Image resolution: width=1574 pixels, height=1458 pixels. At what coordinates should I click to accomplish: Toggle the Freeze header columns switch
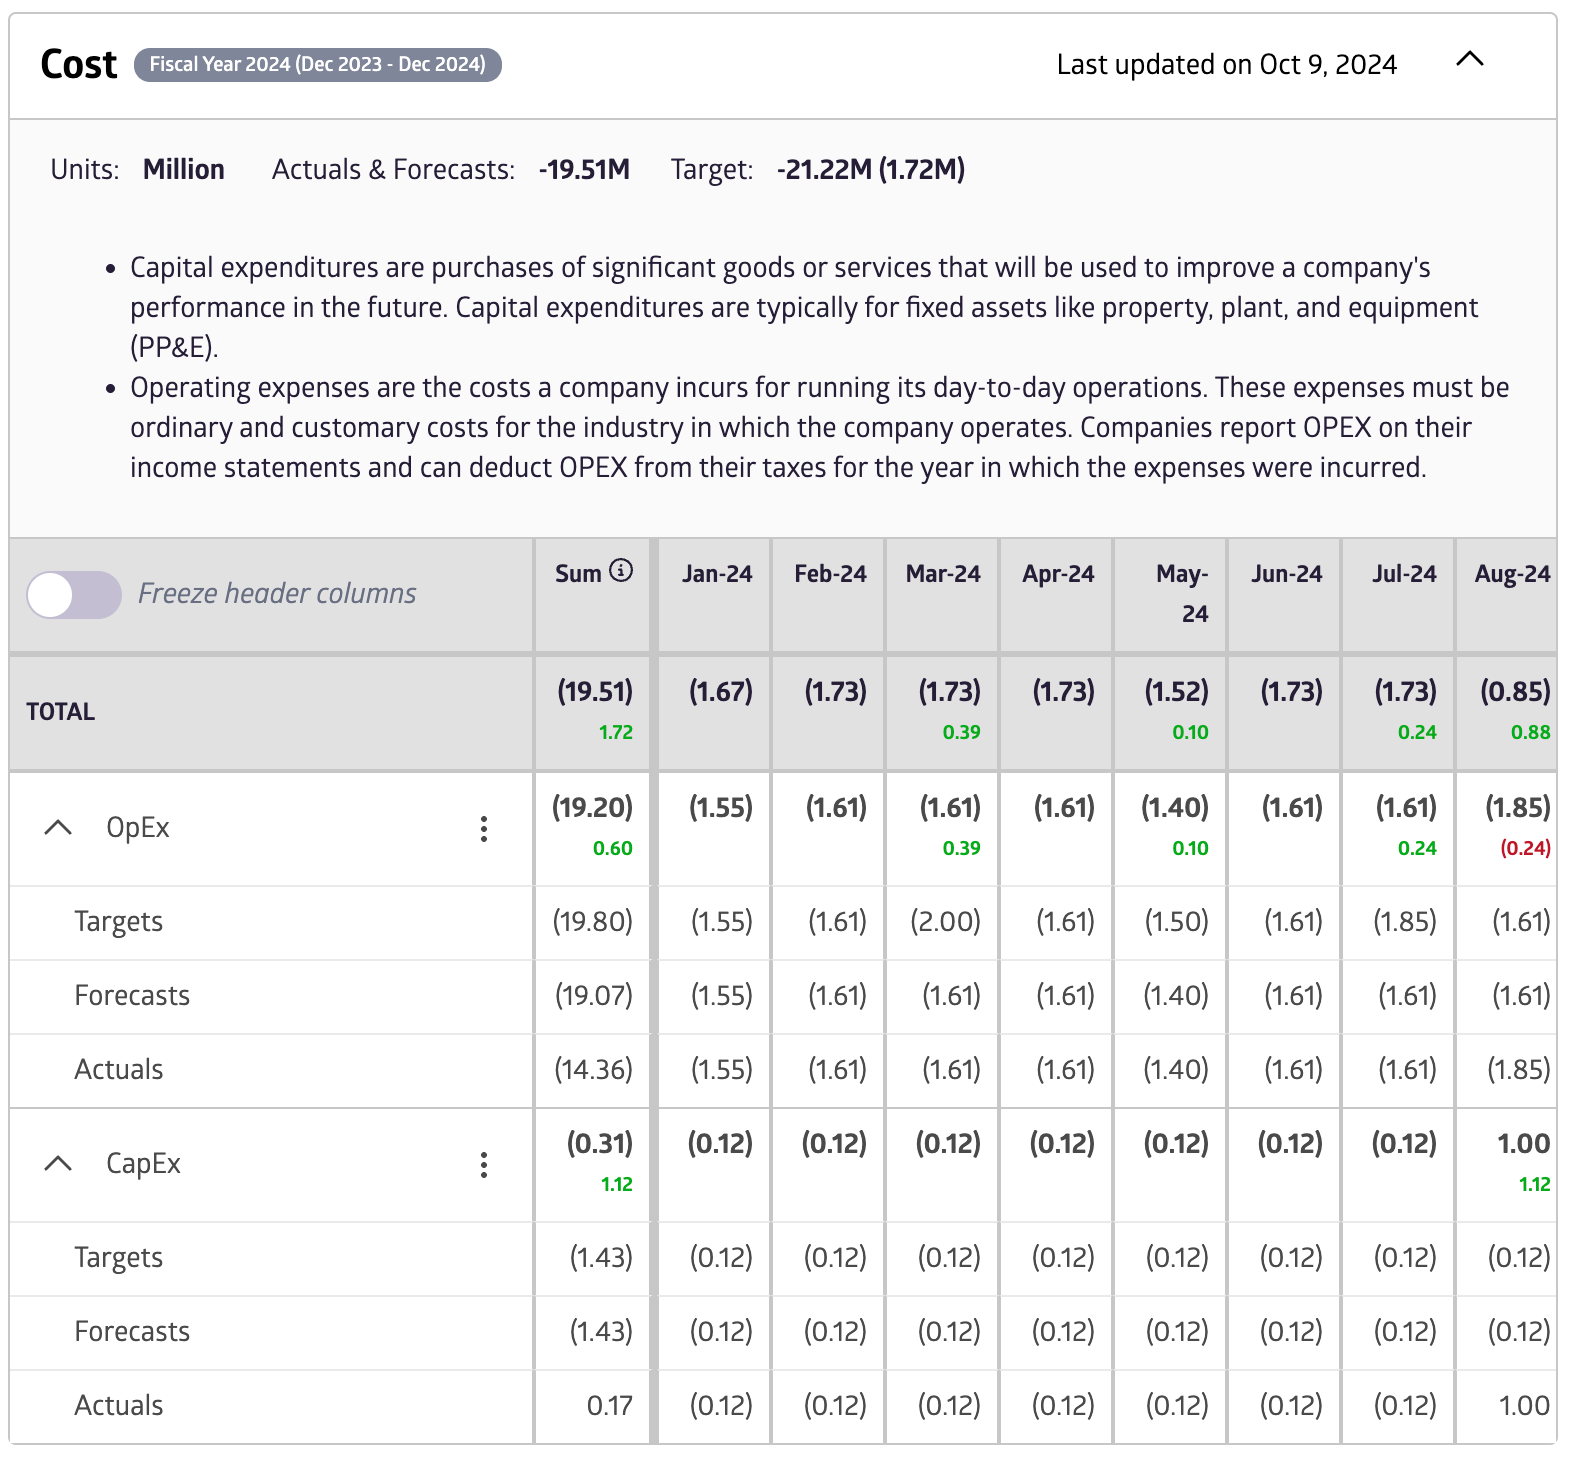(x=74, y=595)
